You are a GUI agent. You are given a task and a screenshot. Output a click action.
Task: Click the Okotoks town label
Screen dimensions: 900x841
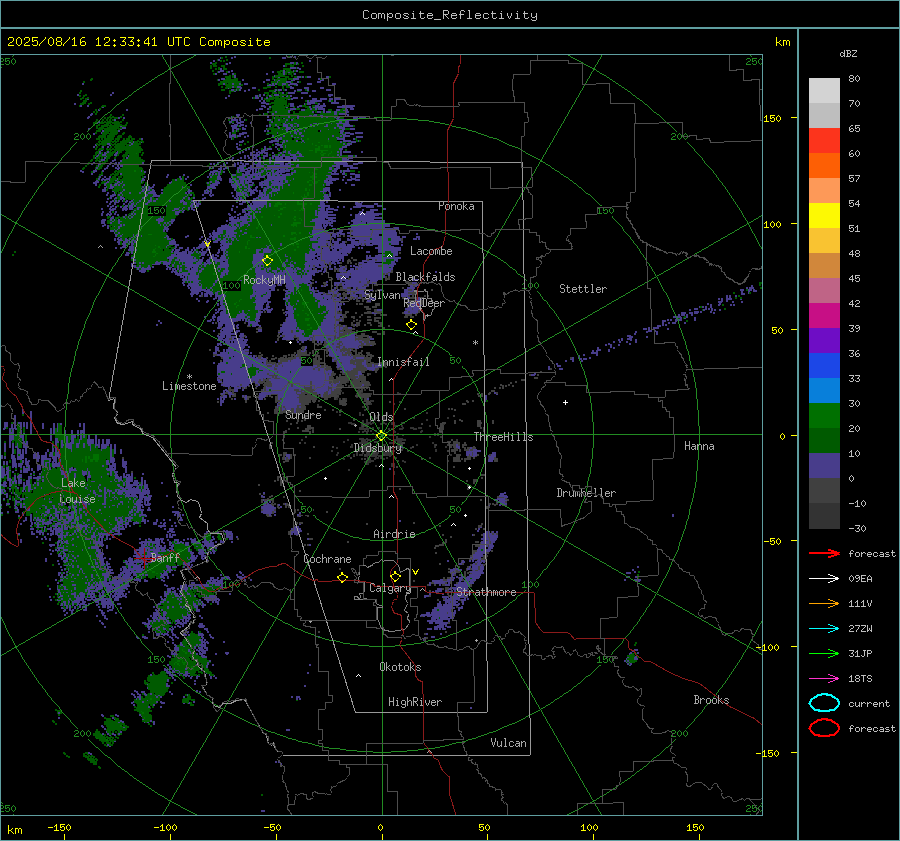(400, 667)
